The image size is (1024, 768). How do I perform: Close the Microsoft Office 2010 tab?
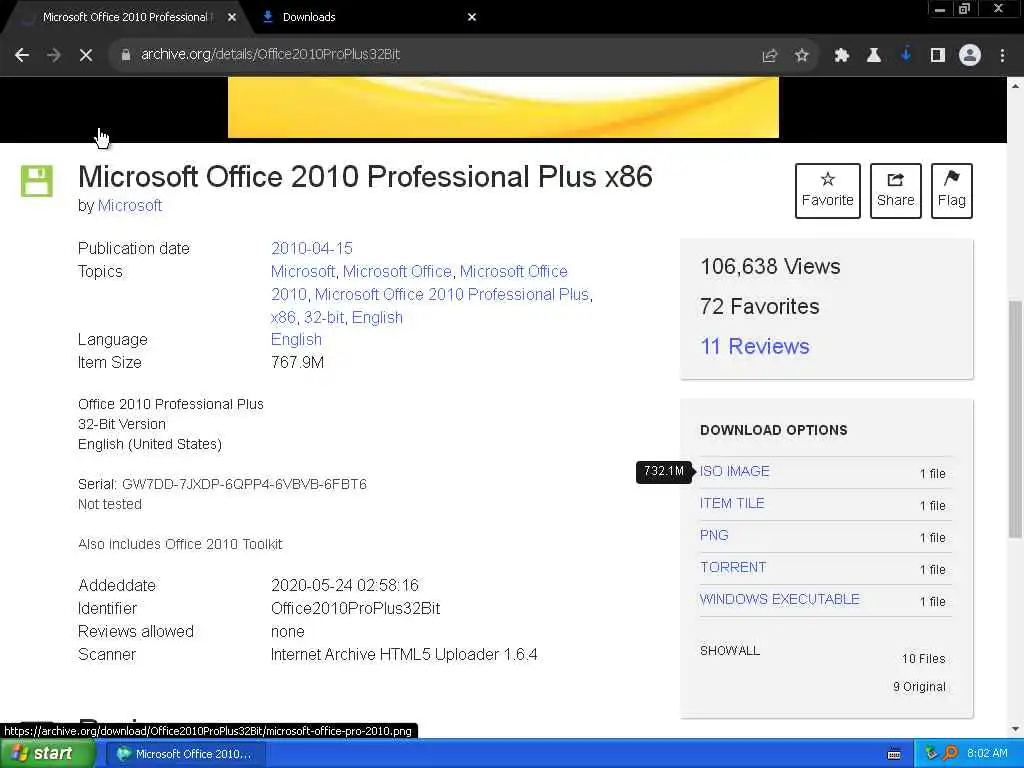pyautogui.click(x=232, y=18)
